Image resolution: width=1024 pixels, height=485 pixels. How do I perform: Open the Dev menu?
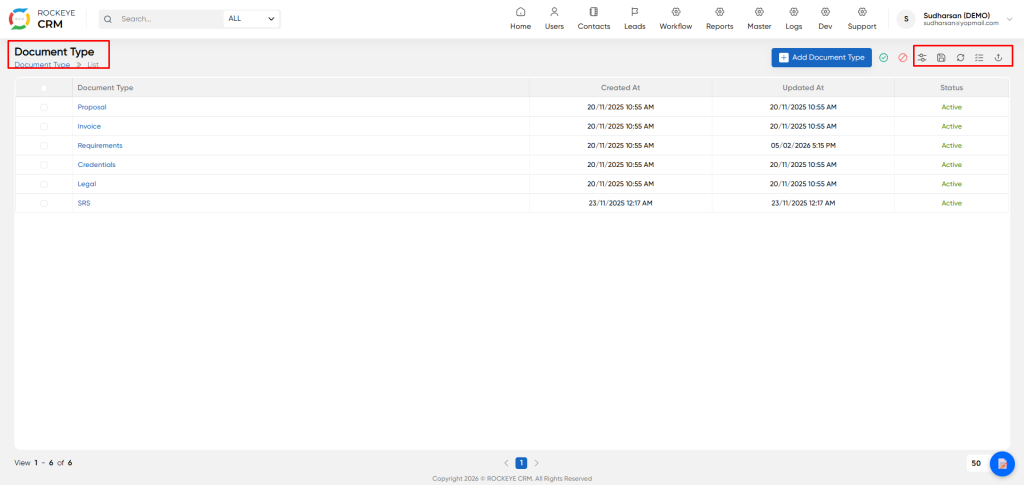[825, 19]
